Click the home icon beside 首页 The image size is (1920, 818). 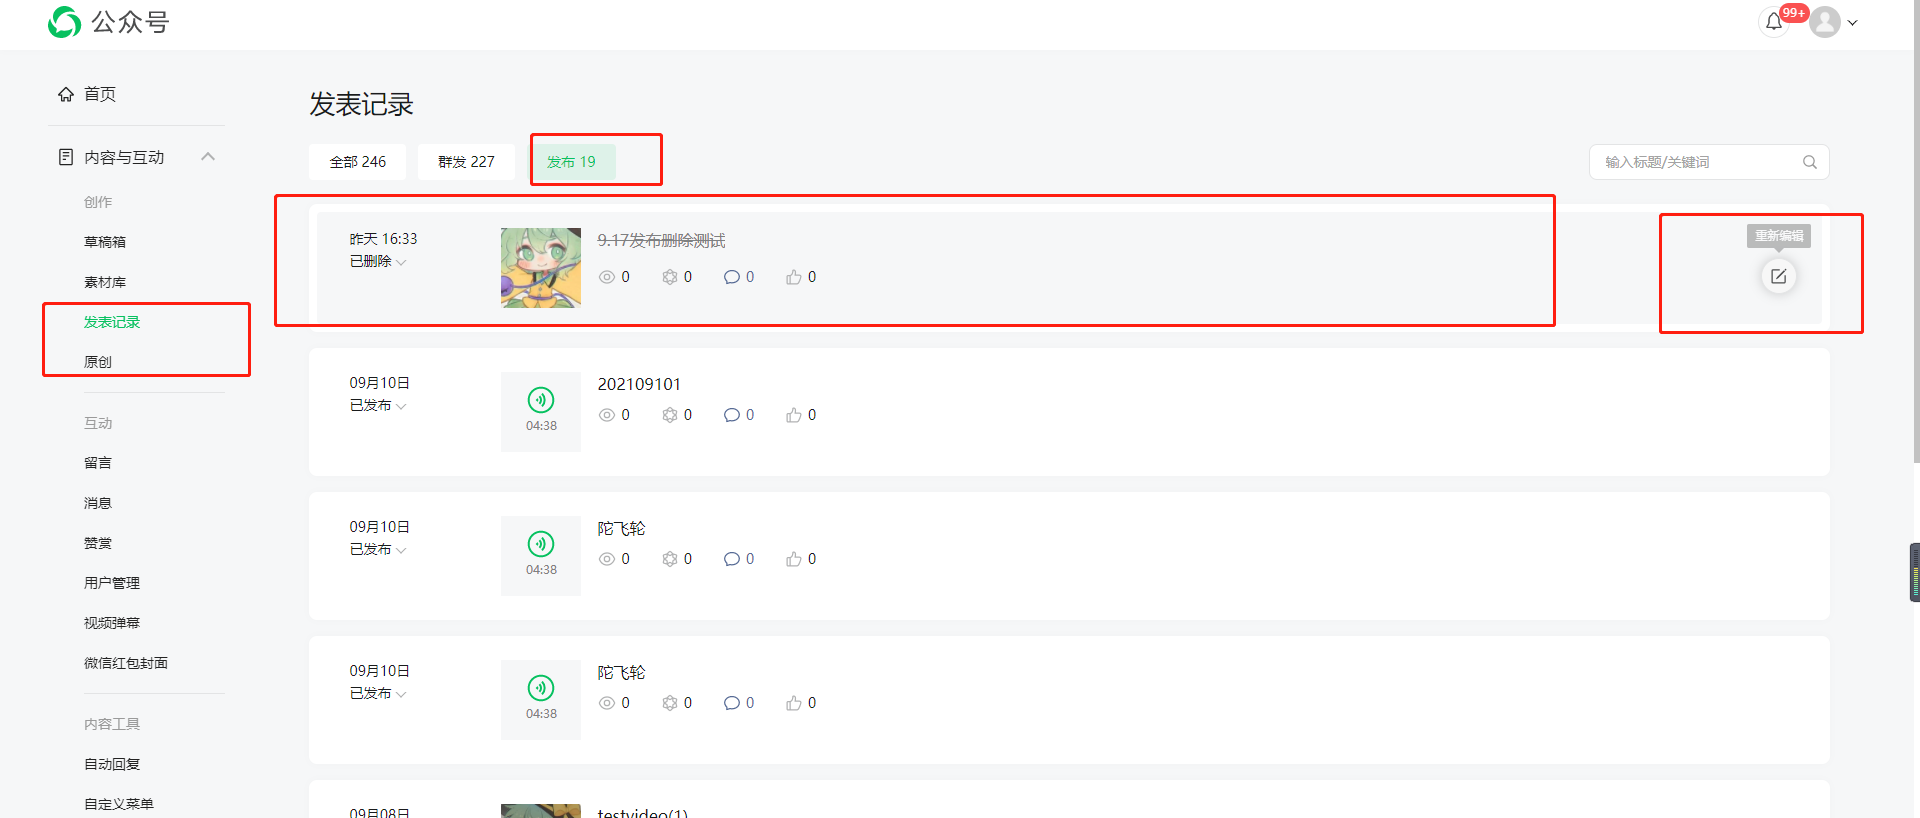[x=66, y=94]
